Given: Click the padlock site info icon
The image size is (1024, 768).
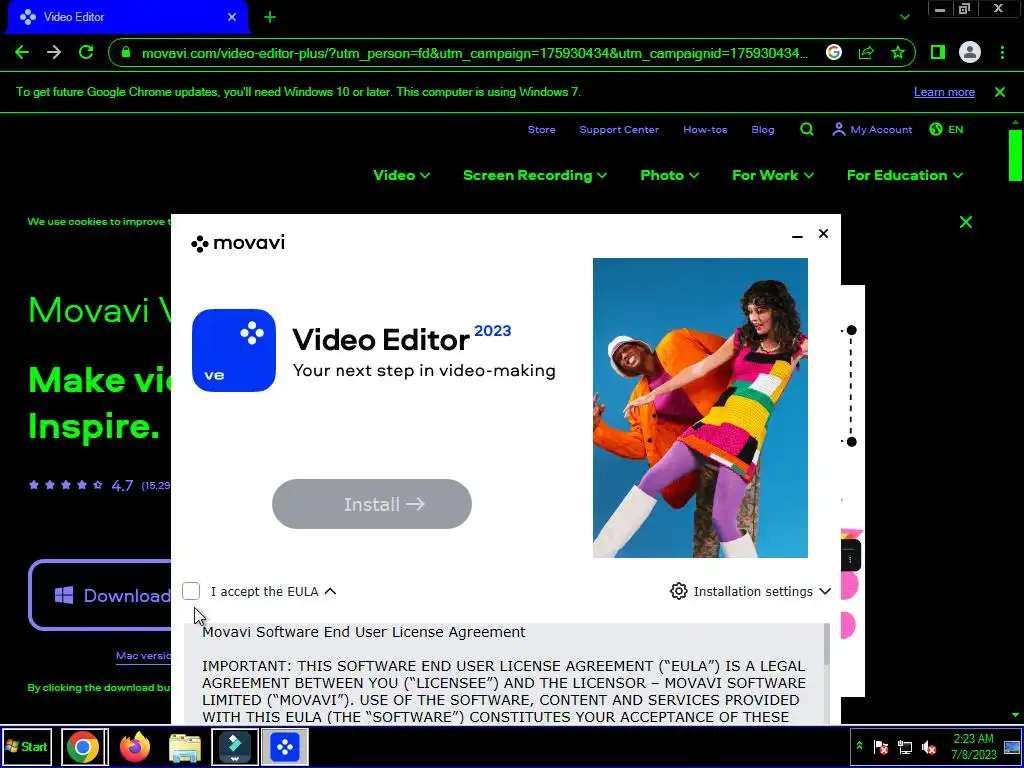Looking at the screenshot, I should [x=125, y=52].
